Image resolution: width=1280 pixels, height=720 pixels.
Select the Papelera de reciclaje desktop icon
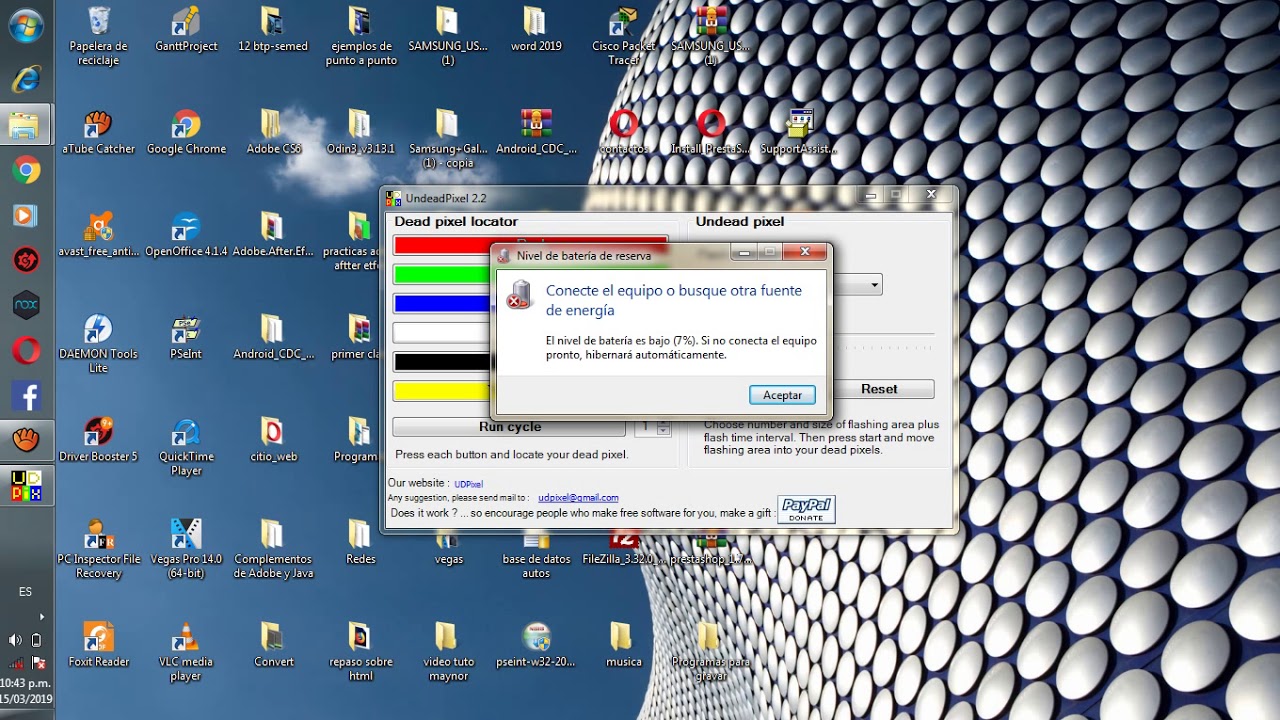point(98,37)
